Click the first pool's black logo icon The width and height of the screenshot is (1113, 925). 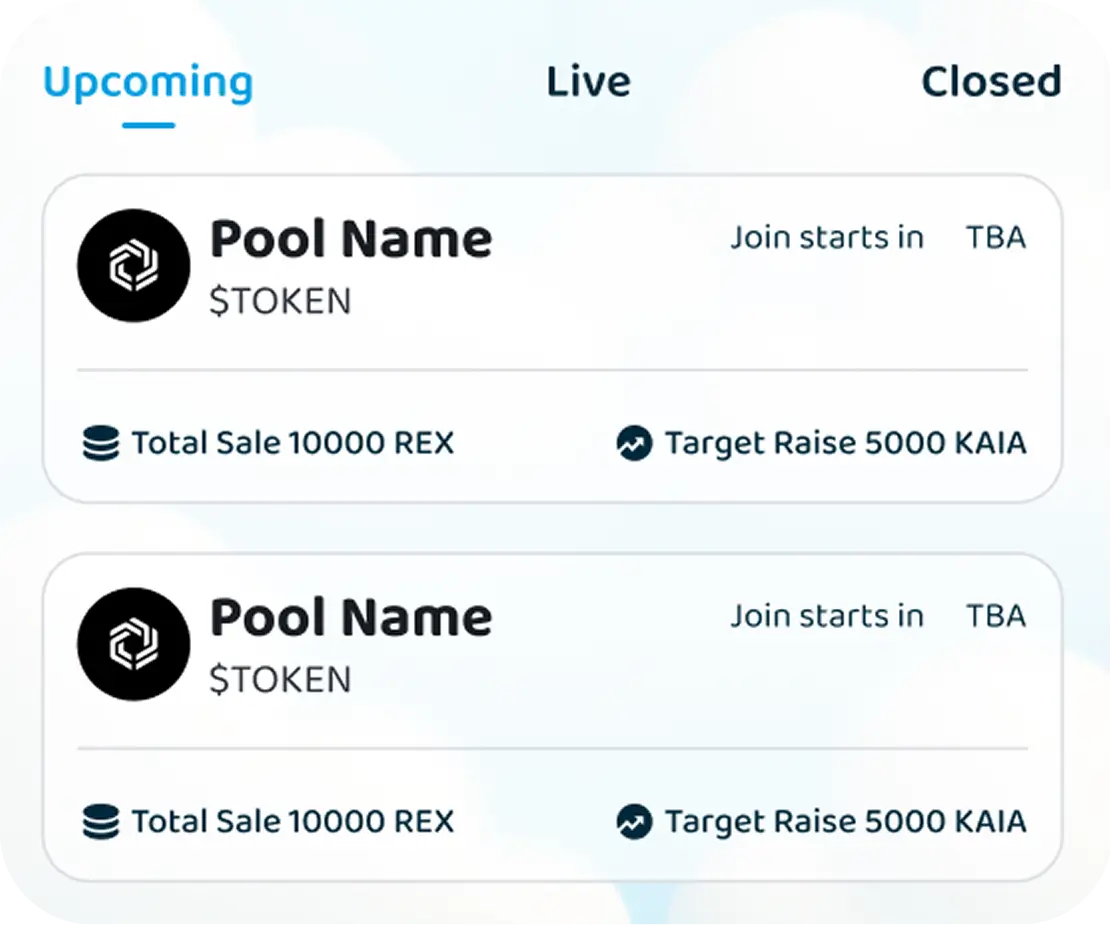coord(133,265)
